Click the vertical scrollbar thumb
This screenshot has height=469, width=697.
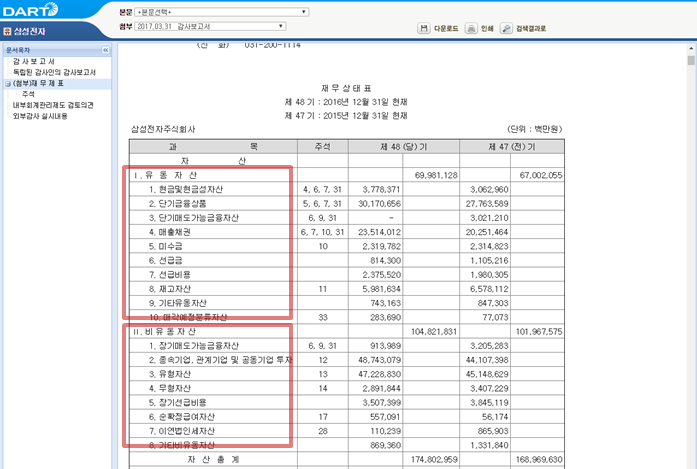691,60
